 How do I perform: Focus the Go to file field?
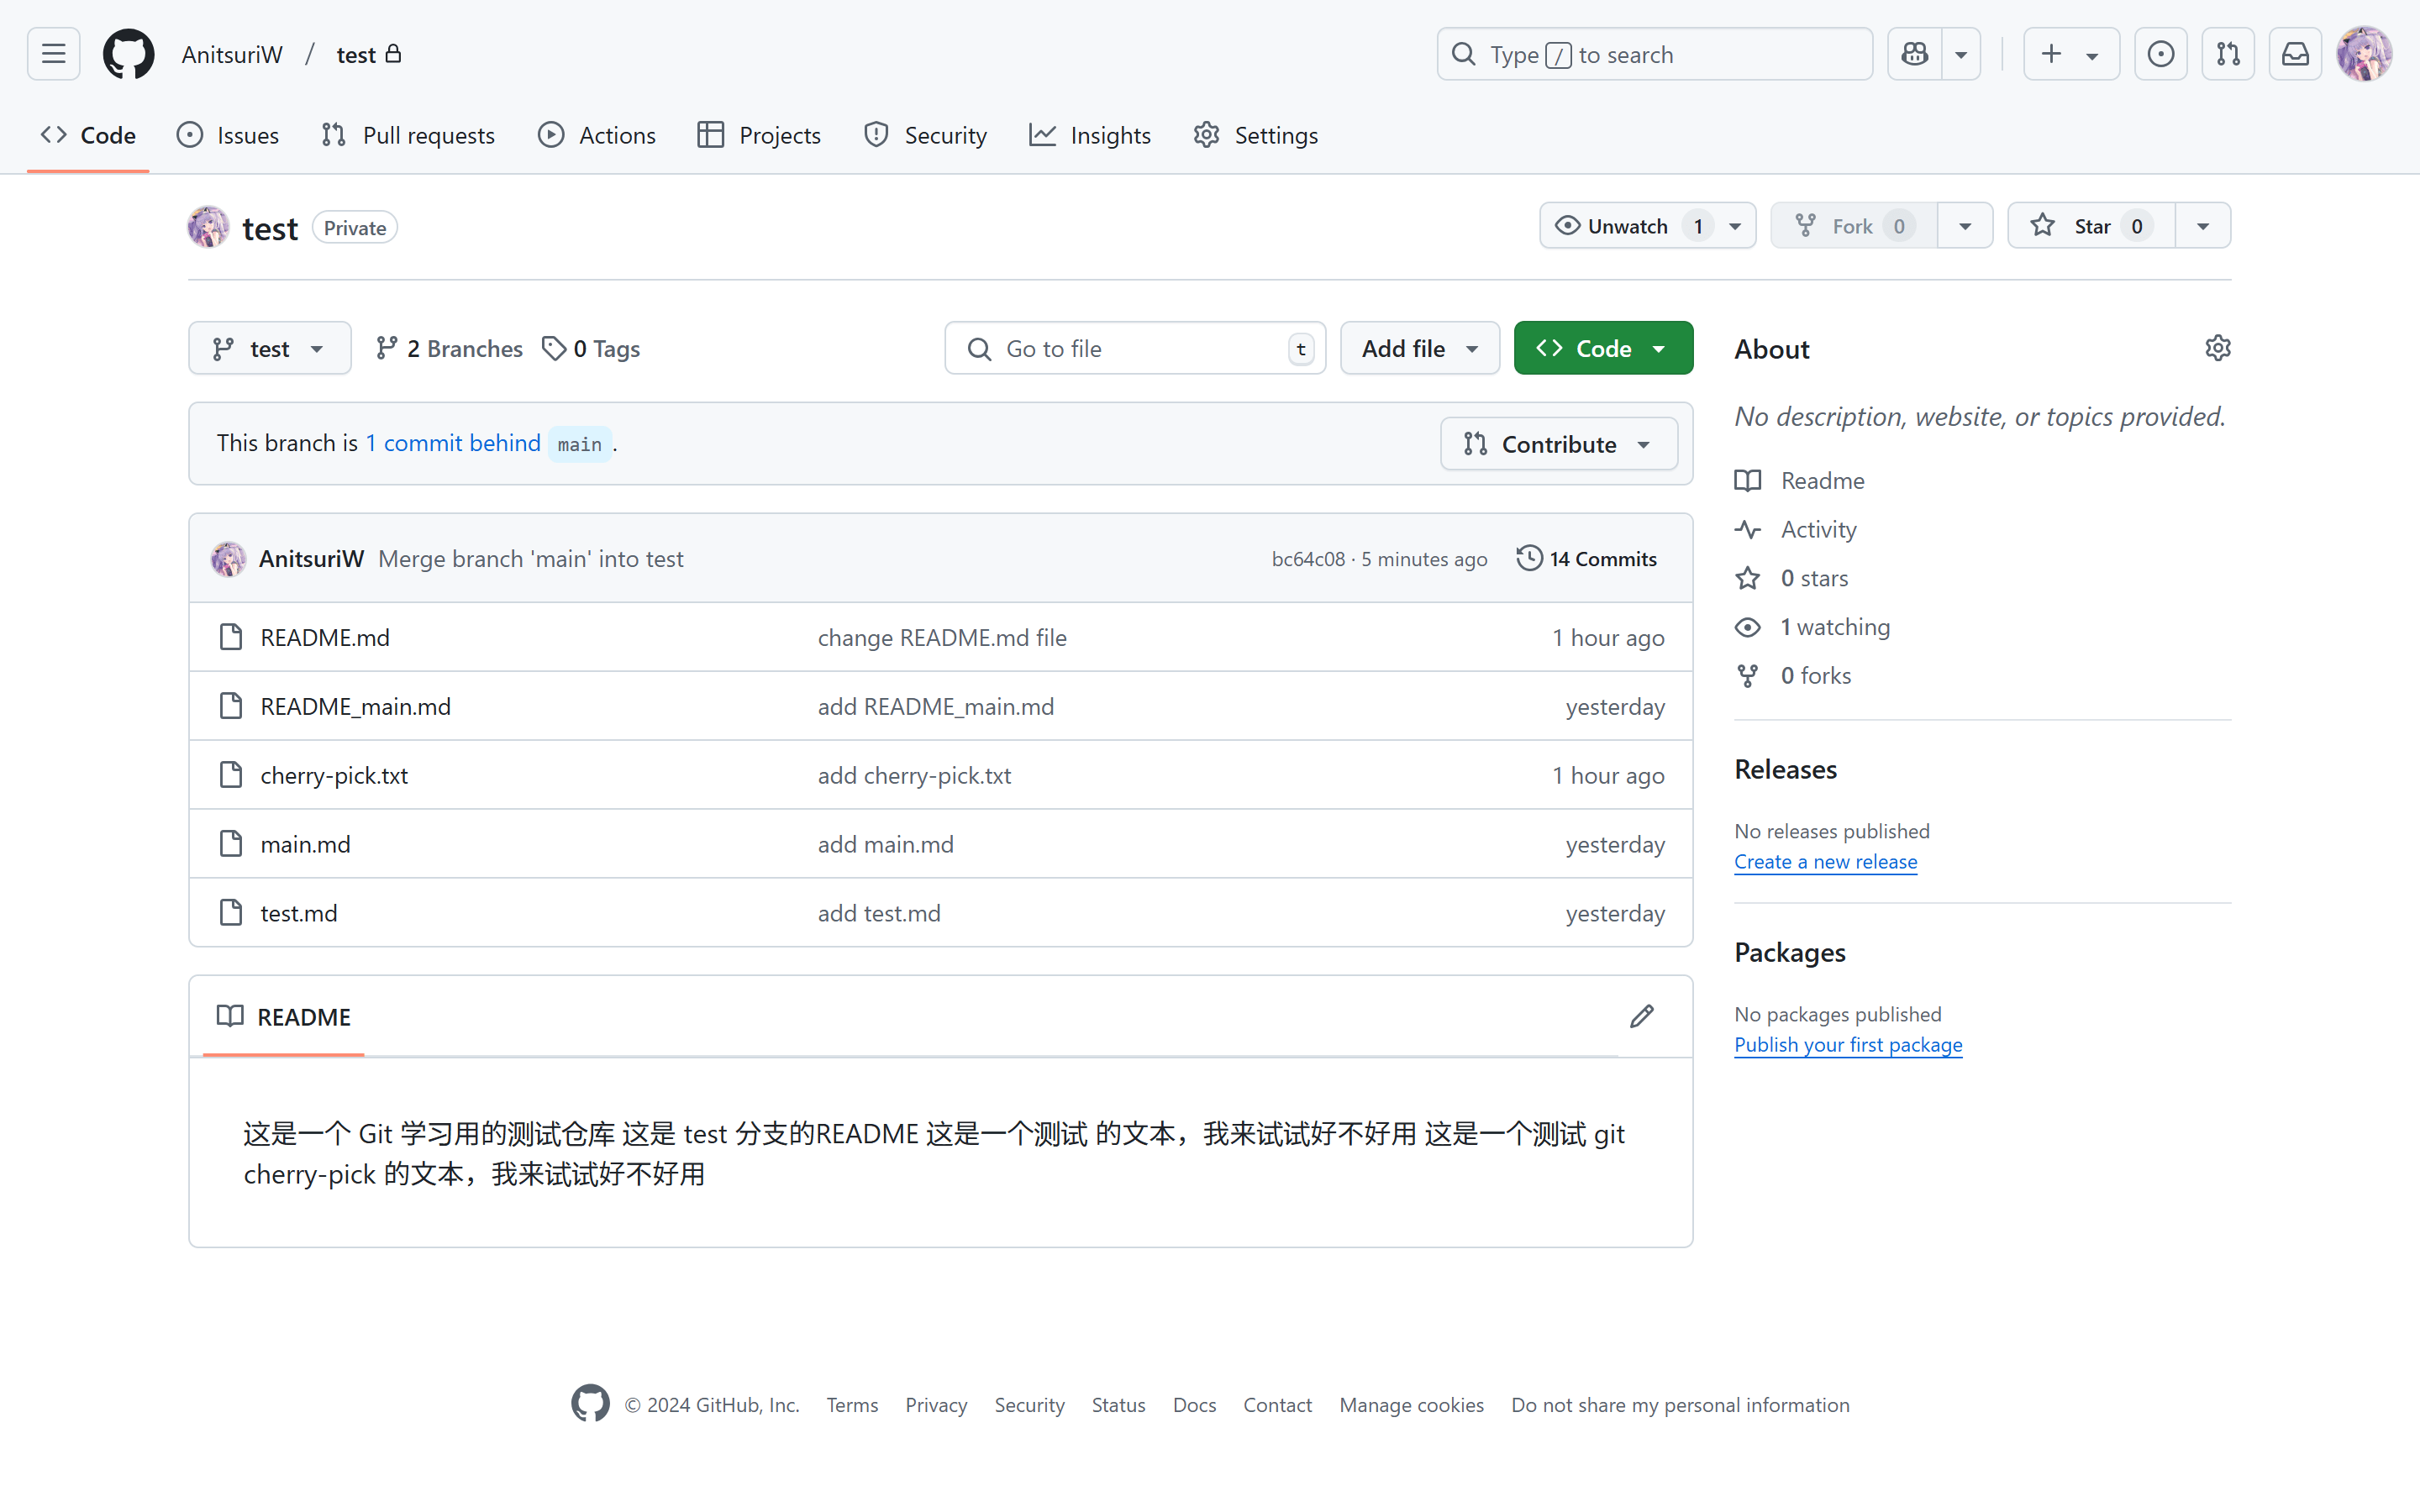1135,348
